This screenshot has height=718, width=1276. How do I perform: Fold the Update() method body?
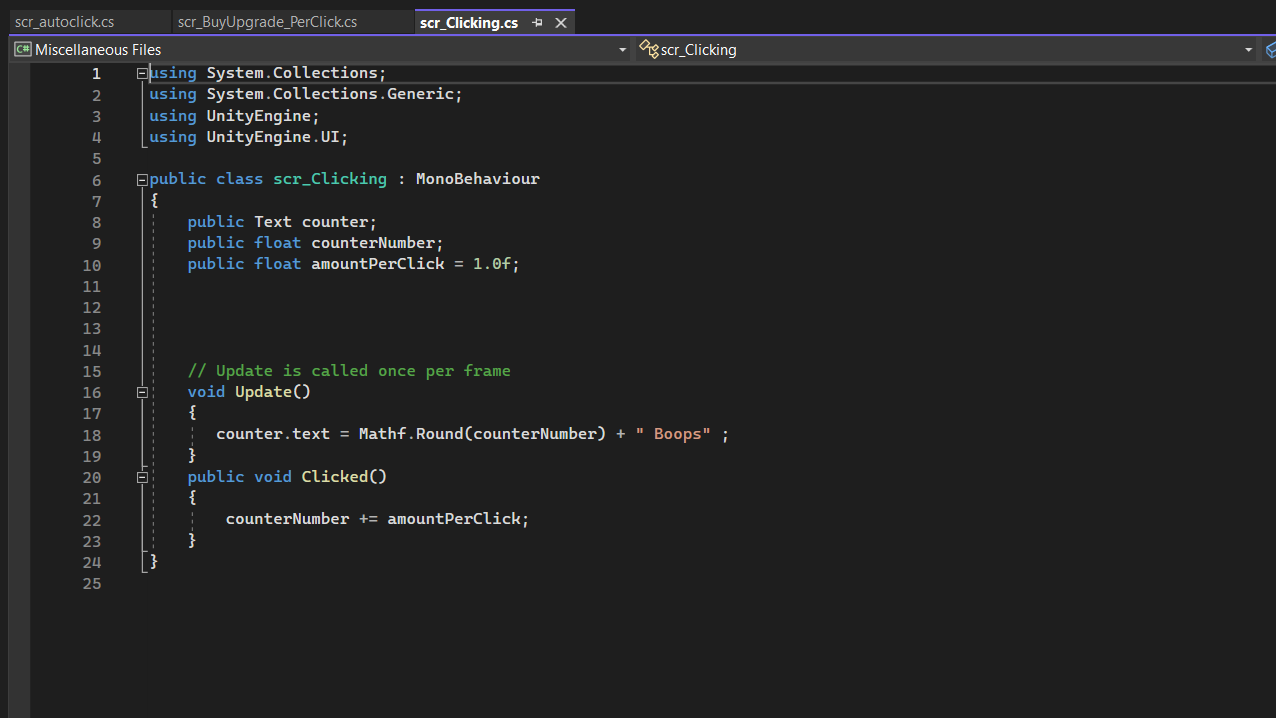(x=142, y=392)
